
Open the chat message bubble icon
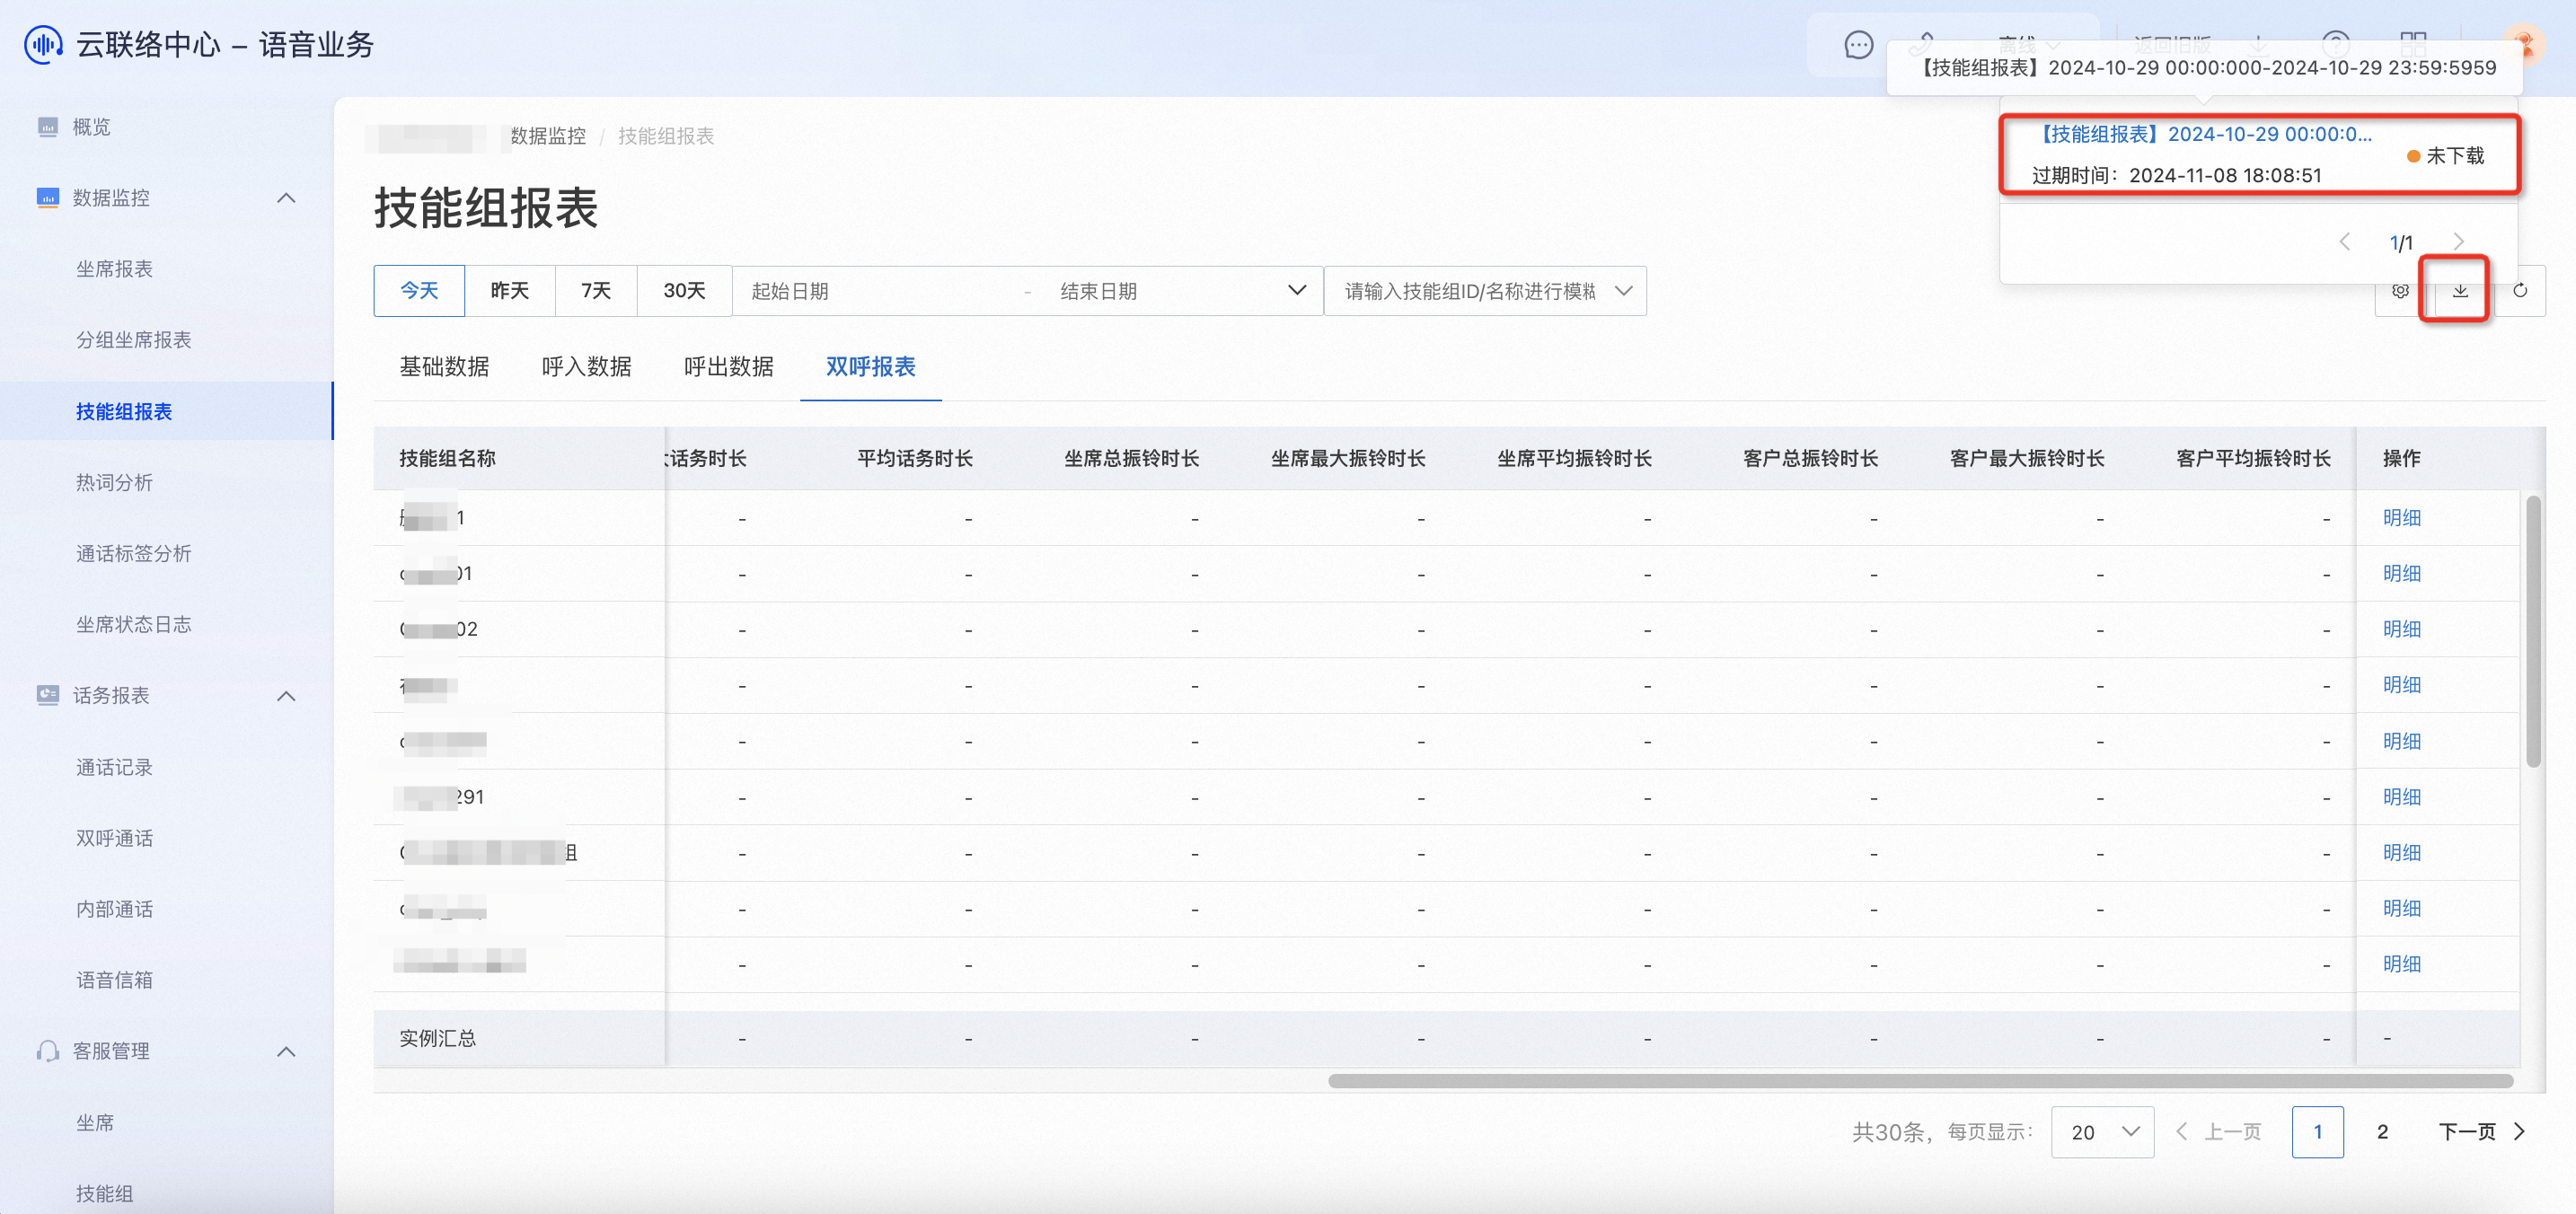tap(1858, 45)
